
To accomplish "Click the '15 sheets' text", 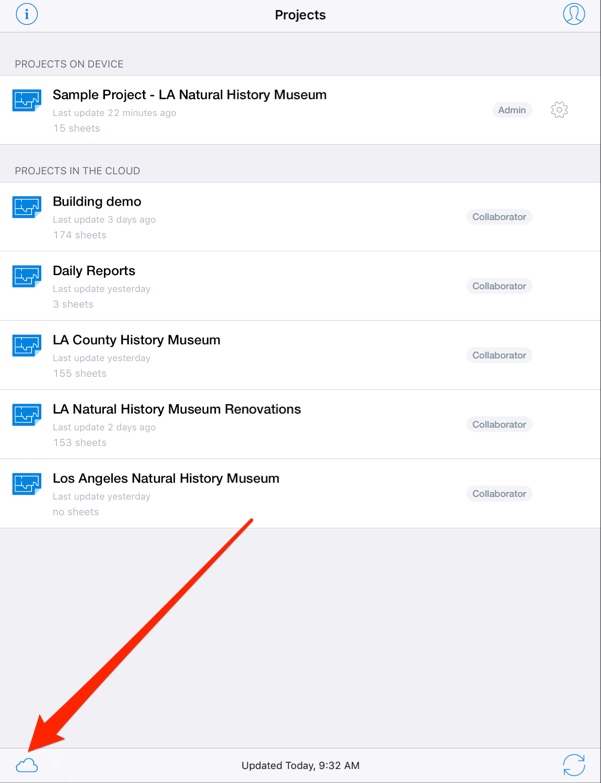I will tap(76, 128).
